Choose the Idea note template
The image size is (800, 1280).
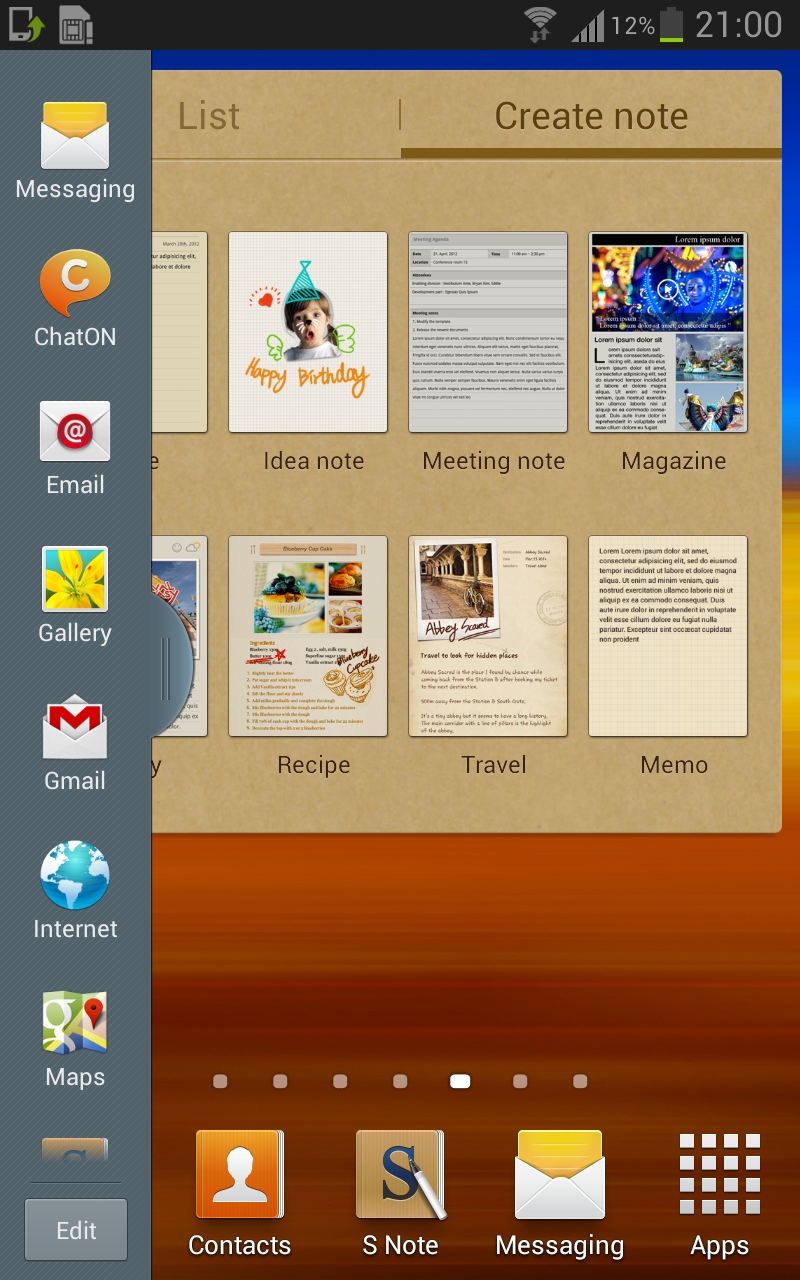point(308,332)
